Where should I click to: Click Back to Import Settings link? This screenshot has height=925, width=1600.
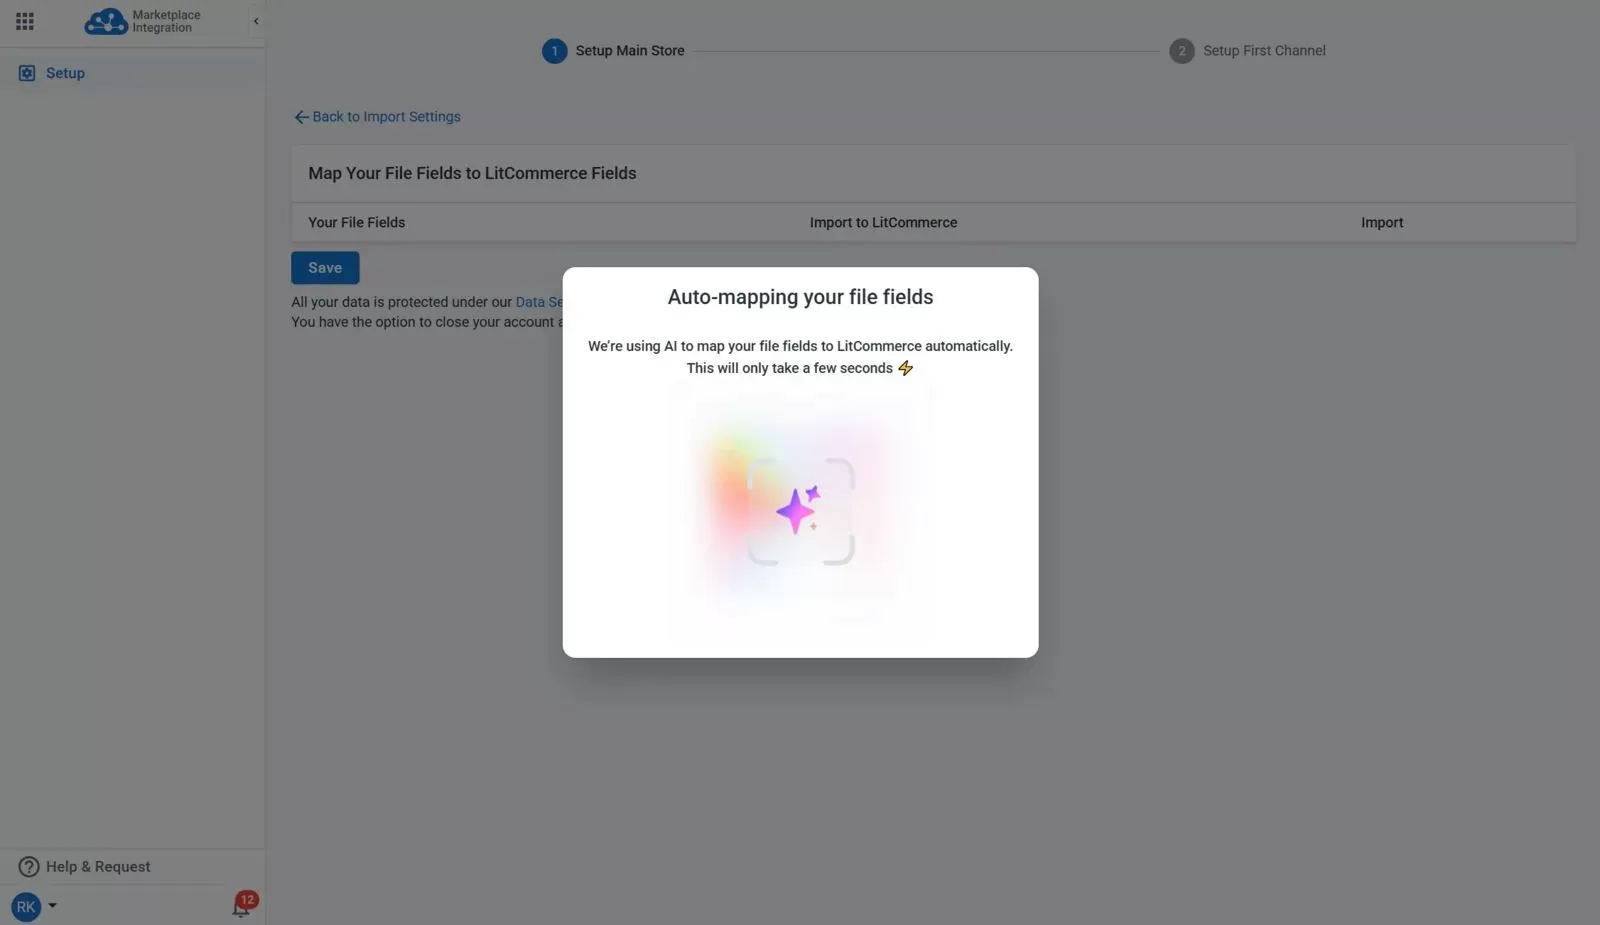386,116
